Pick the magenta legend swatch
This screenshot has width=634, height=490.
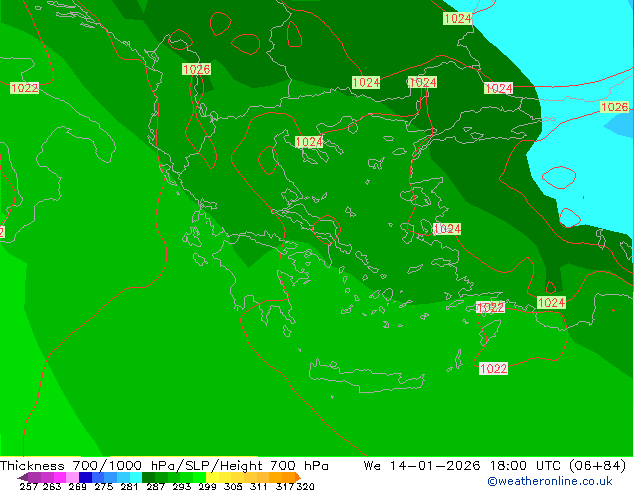[60, 477]
